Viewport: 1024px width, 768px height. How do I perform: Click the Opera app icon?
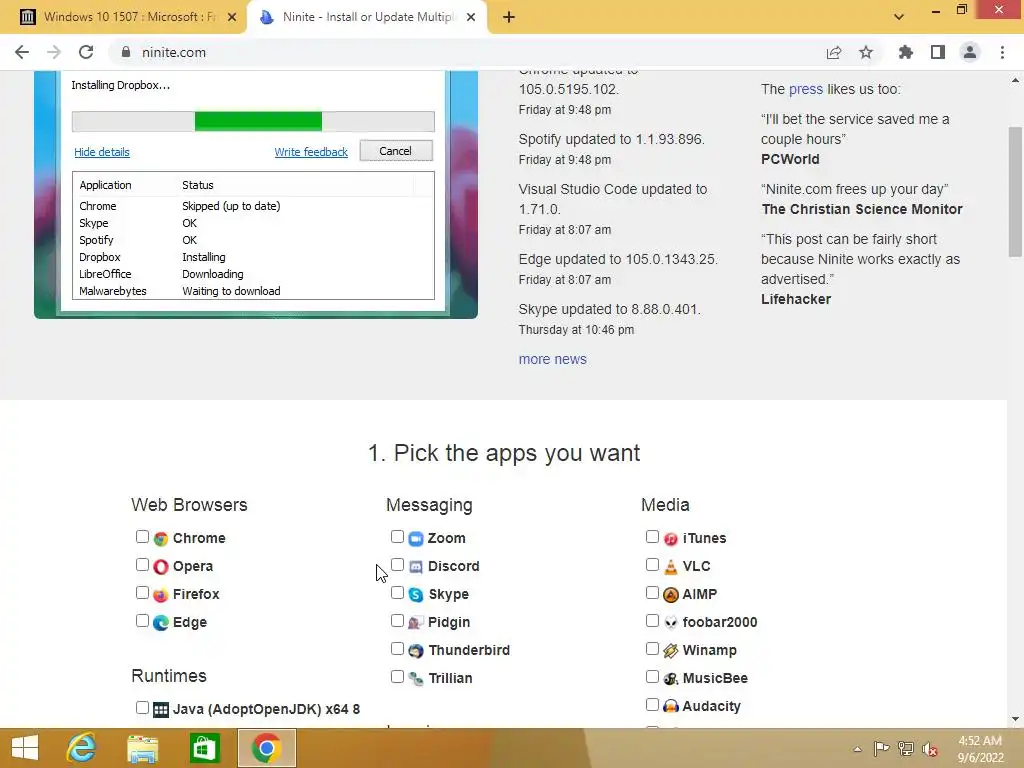(161, 567)
